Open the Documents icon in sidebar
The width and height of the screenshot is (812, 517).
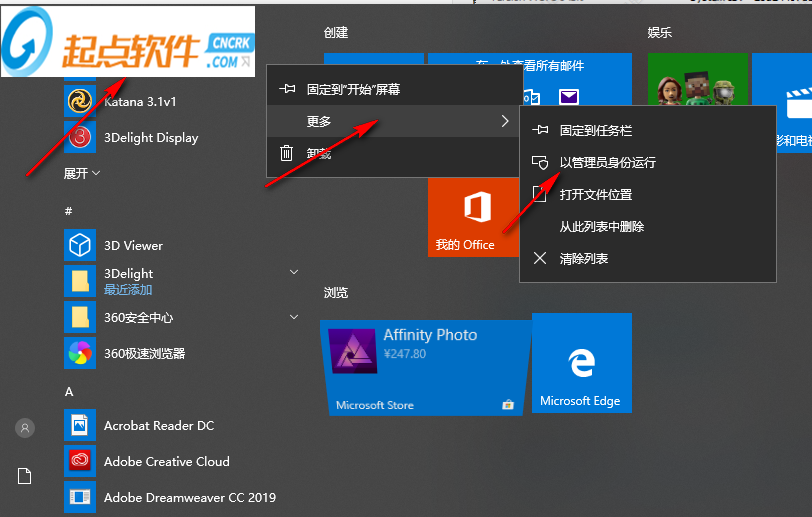point(24,476)
